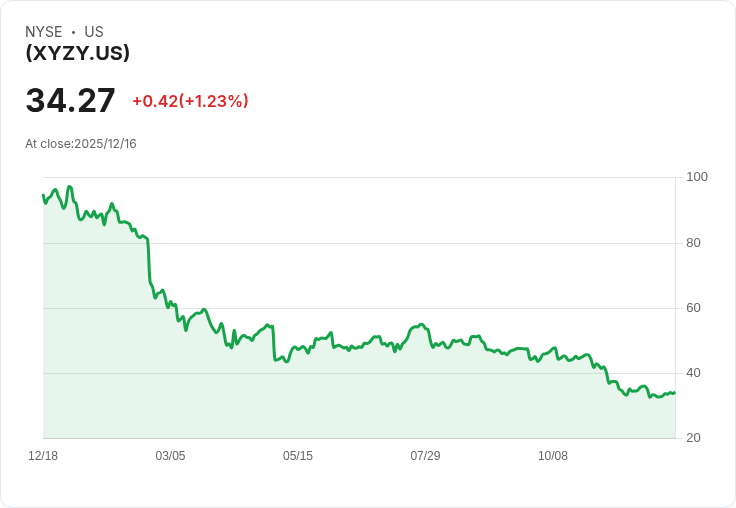Click the highest peak of the price line
Viewport: 736px width, 508px height.
click(x=69, y=187)
